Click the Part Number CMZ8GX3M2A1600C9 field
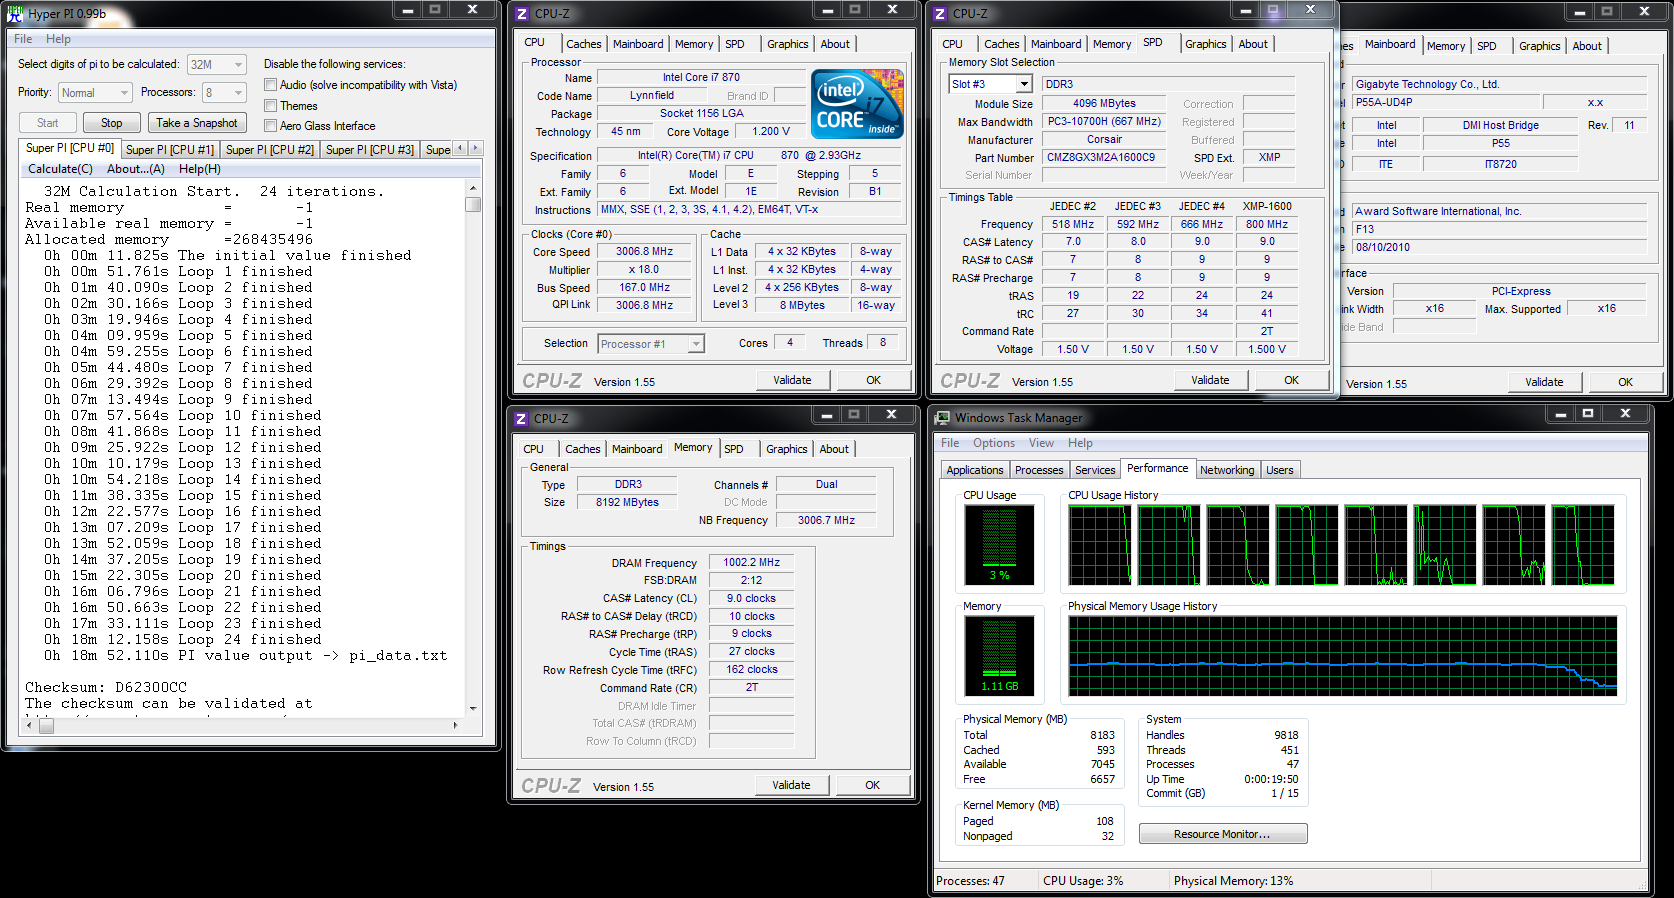This screenshot has width=1674, height=898. 1104,158
